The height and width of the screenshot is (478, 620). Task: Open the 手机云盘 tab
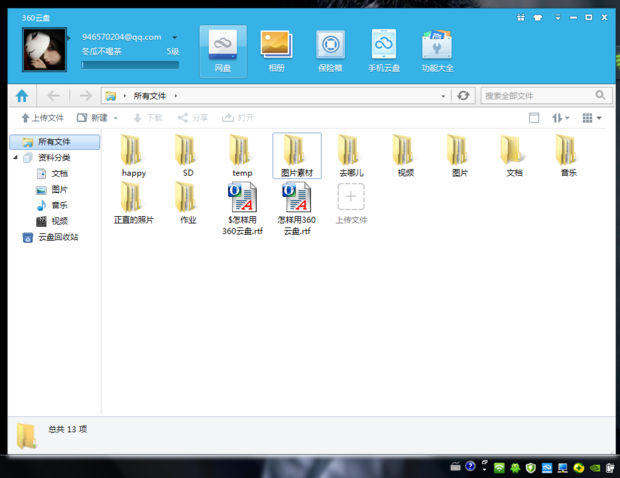coord(384,51)
